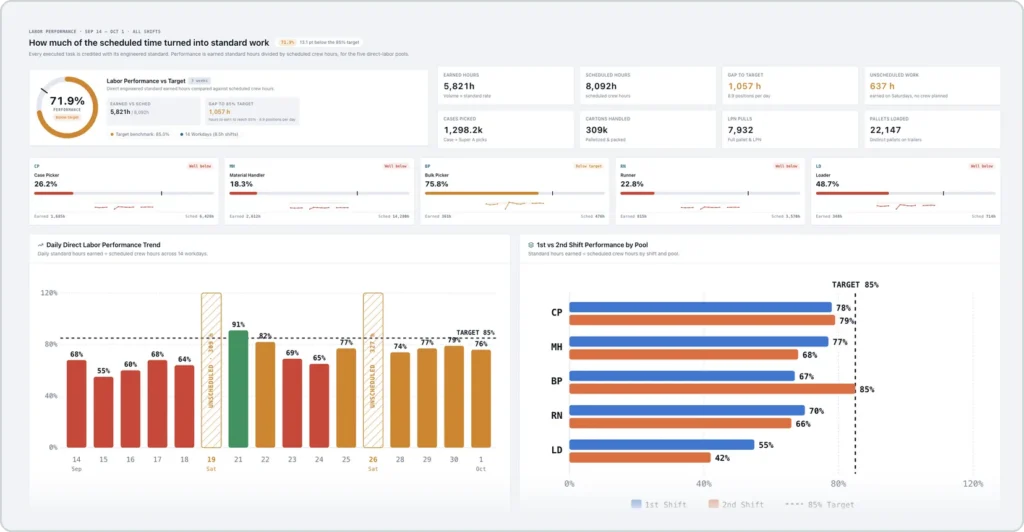
Task: Click the Case Picker sparkline chart
Action: 124,207
